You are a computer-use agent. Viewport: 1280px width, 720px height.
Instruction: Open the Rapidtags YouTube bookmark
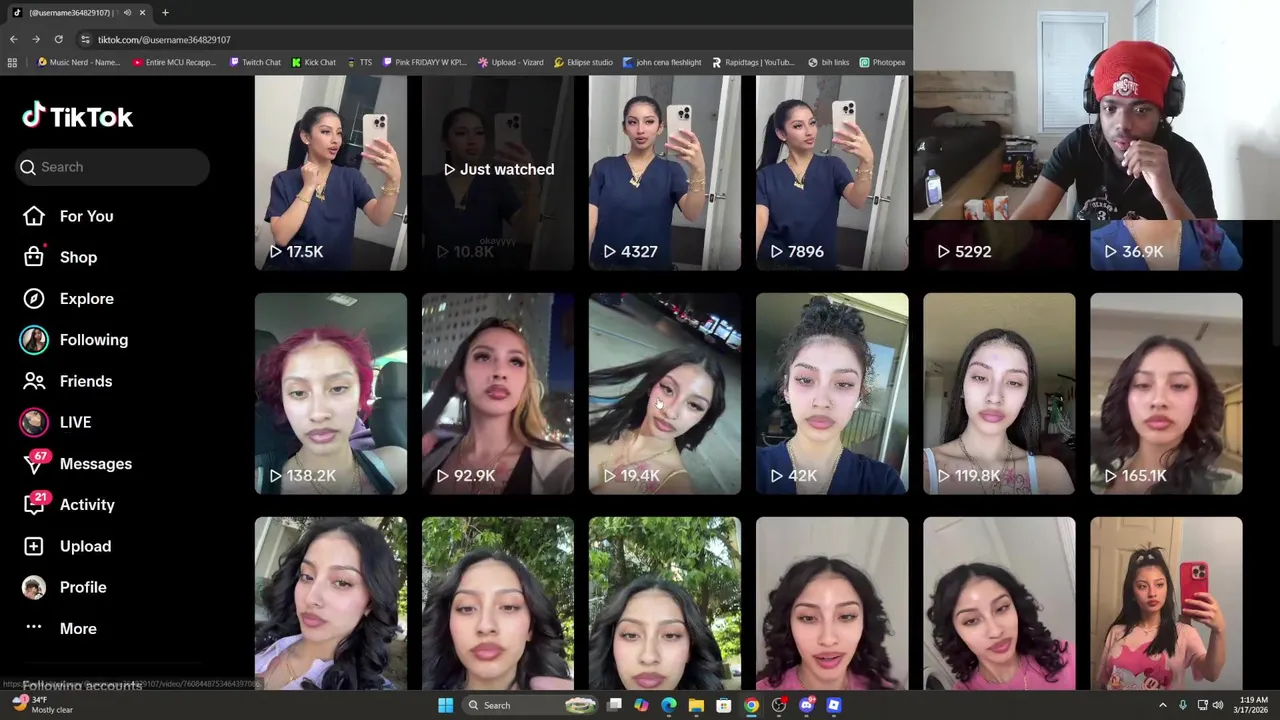coord(752,62)
